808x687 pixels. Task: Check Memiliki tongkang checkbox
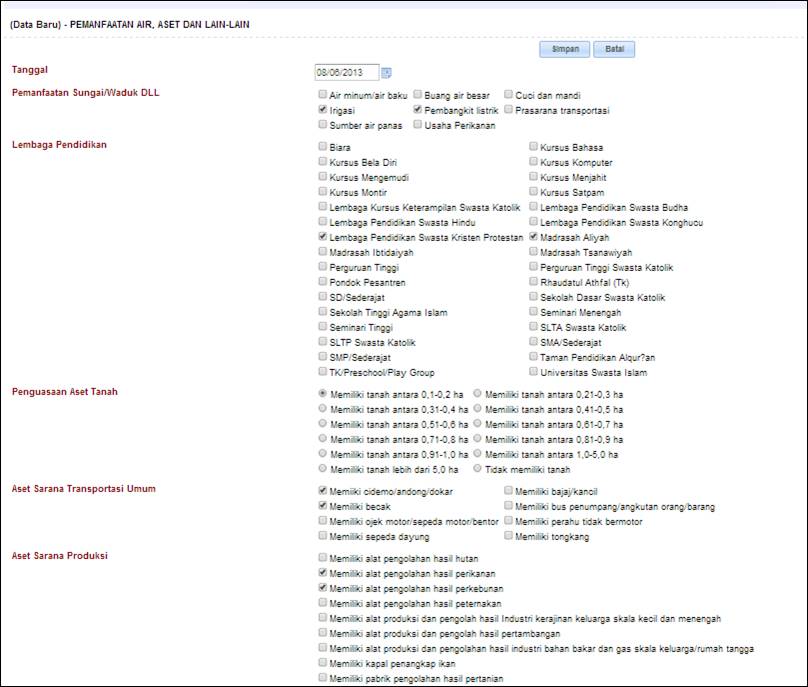(508, 535)
